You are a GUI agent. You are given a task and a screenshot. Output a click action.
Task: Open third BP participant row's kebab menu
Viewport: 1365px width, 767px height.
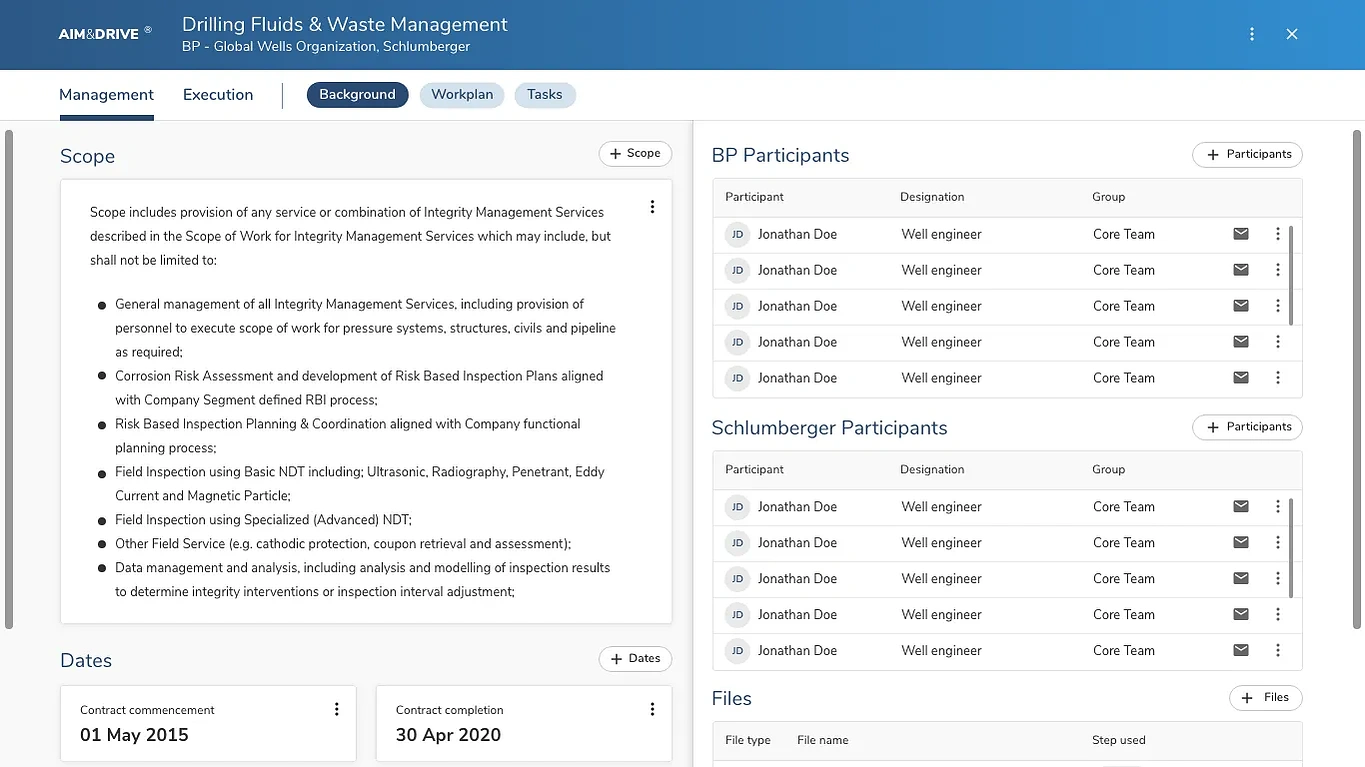(1278, 306)
